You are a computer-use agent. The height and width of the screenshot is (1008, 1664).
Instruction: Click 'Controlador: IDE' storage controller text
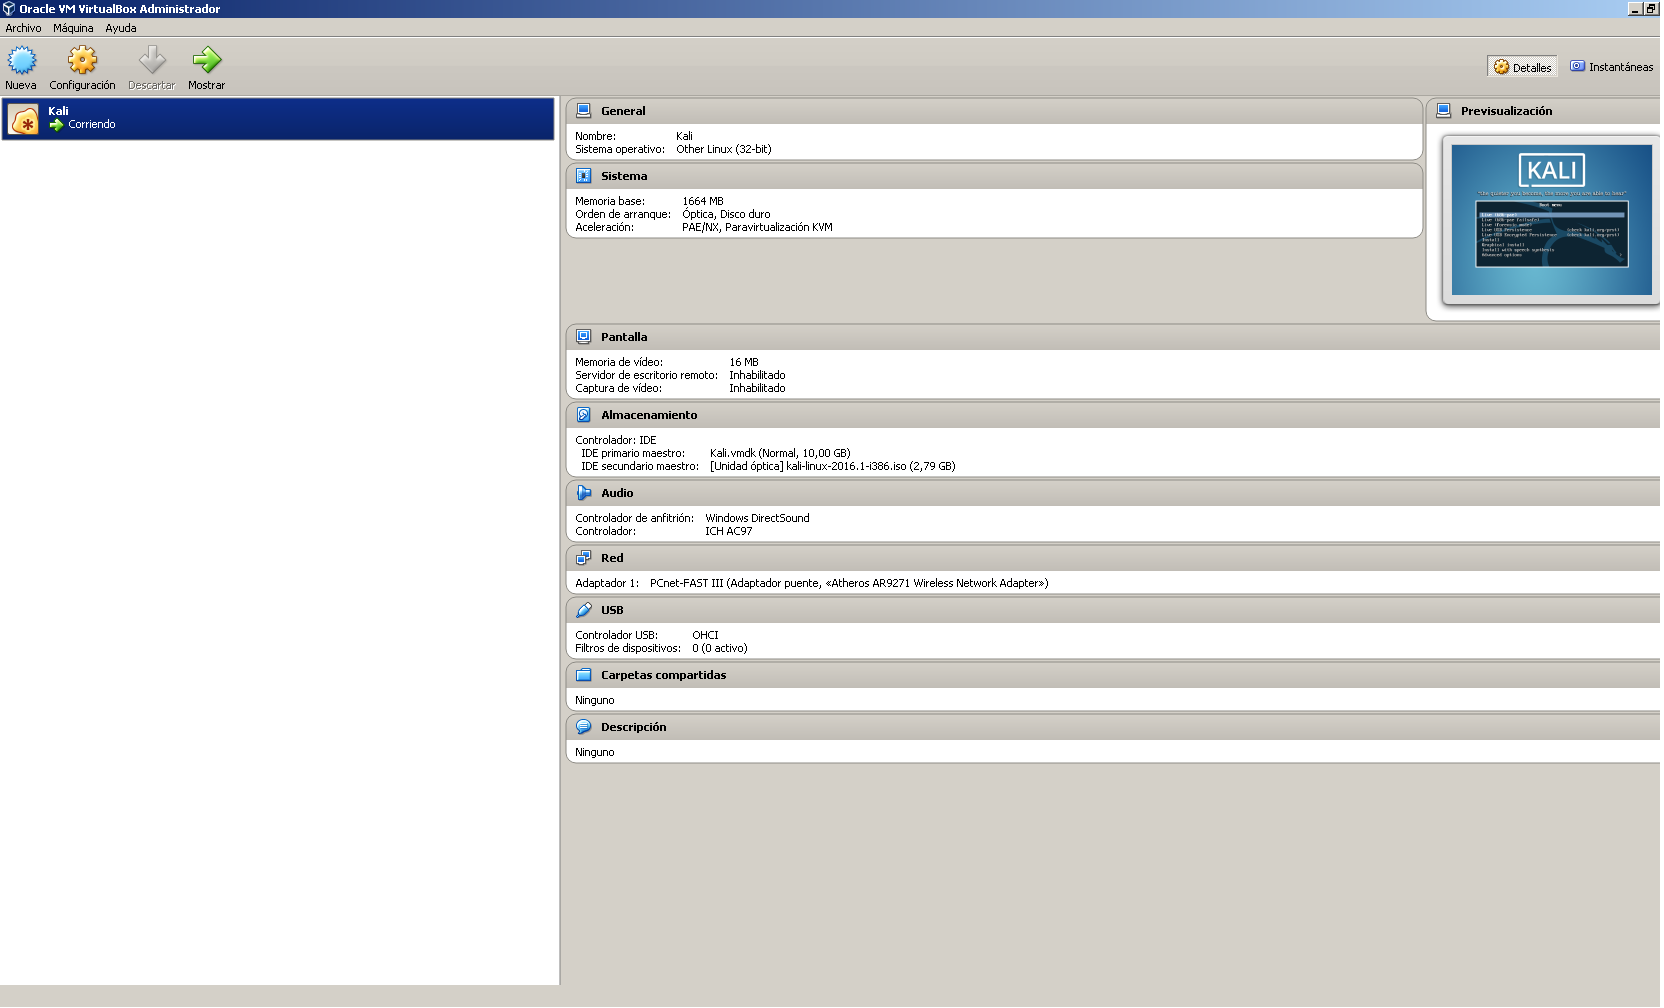pos(616,441)
